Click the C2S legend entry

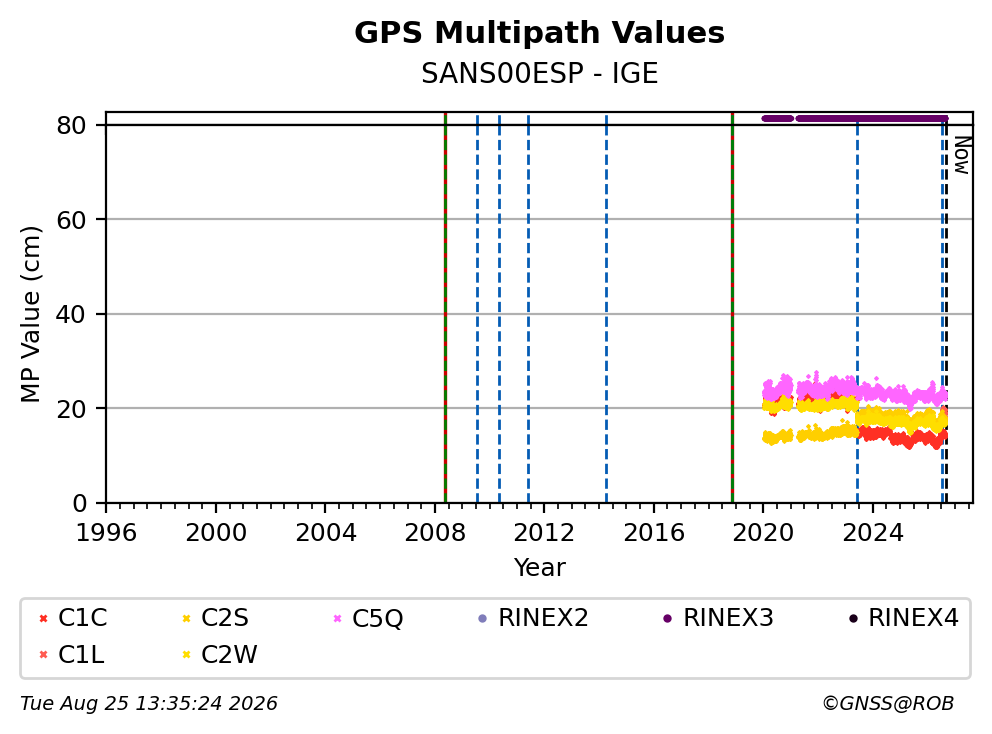215,618
